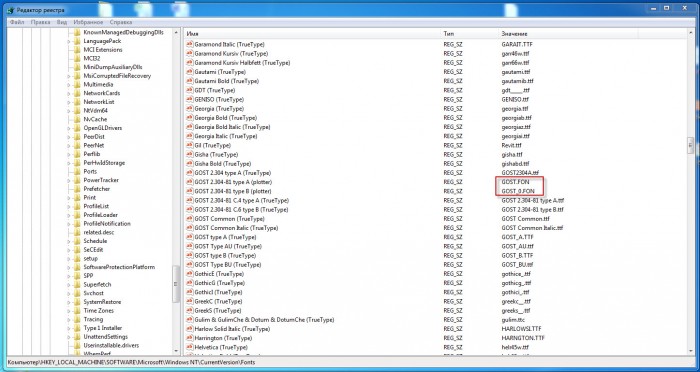700x372 pixels.
Task: Open the Справка menu
Action: click(121, 22)
